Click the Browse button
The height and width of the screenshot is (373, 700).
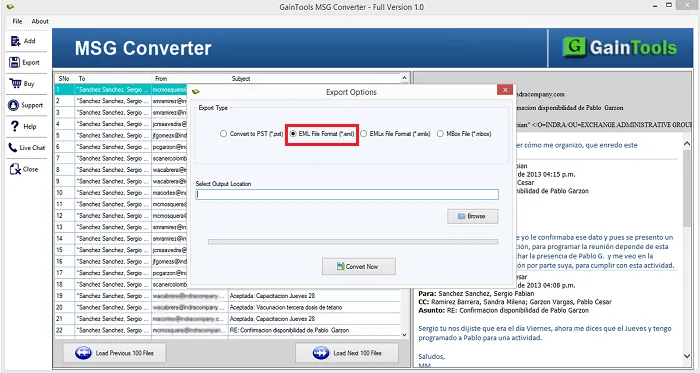[x=473, y=216]
